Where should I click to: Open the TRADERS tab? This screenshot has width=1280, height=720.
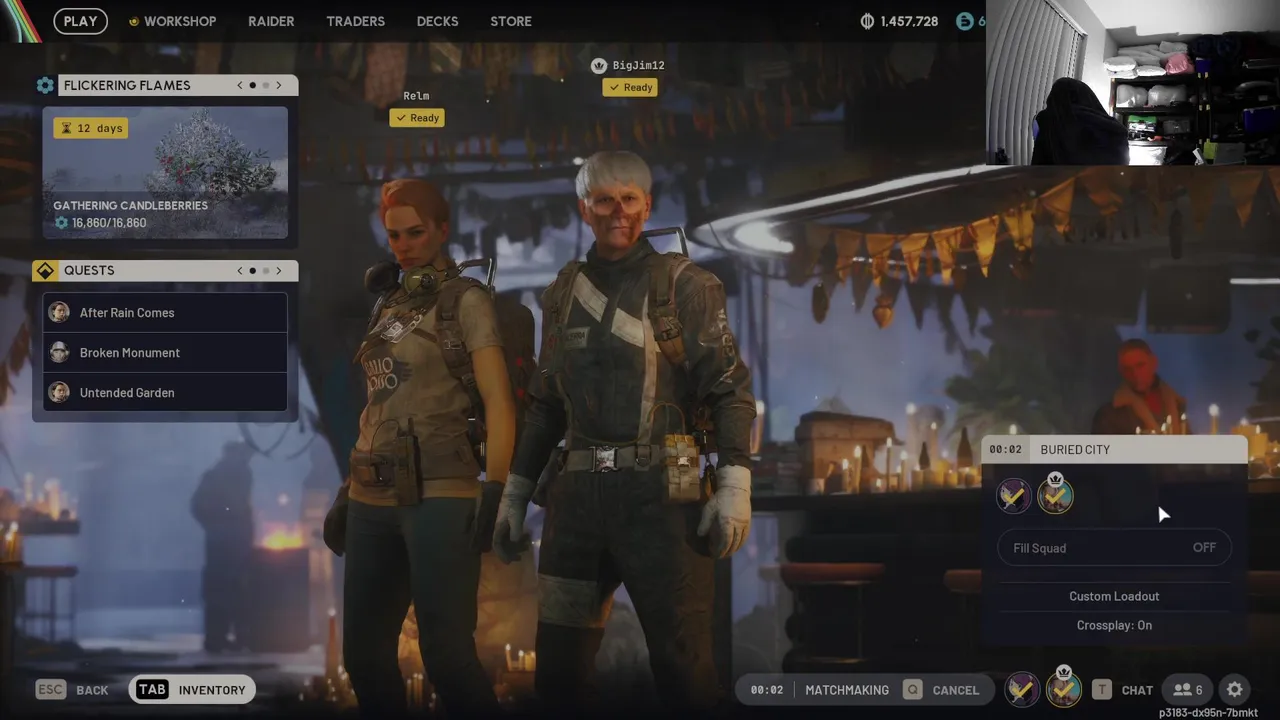355,21
